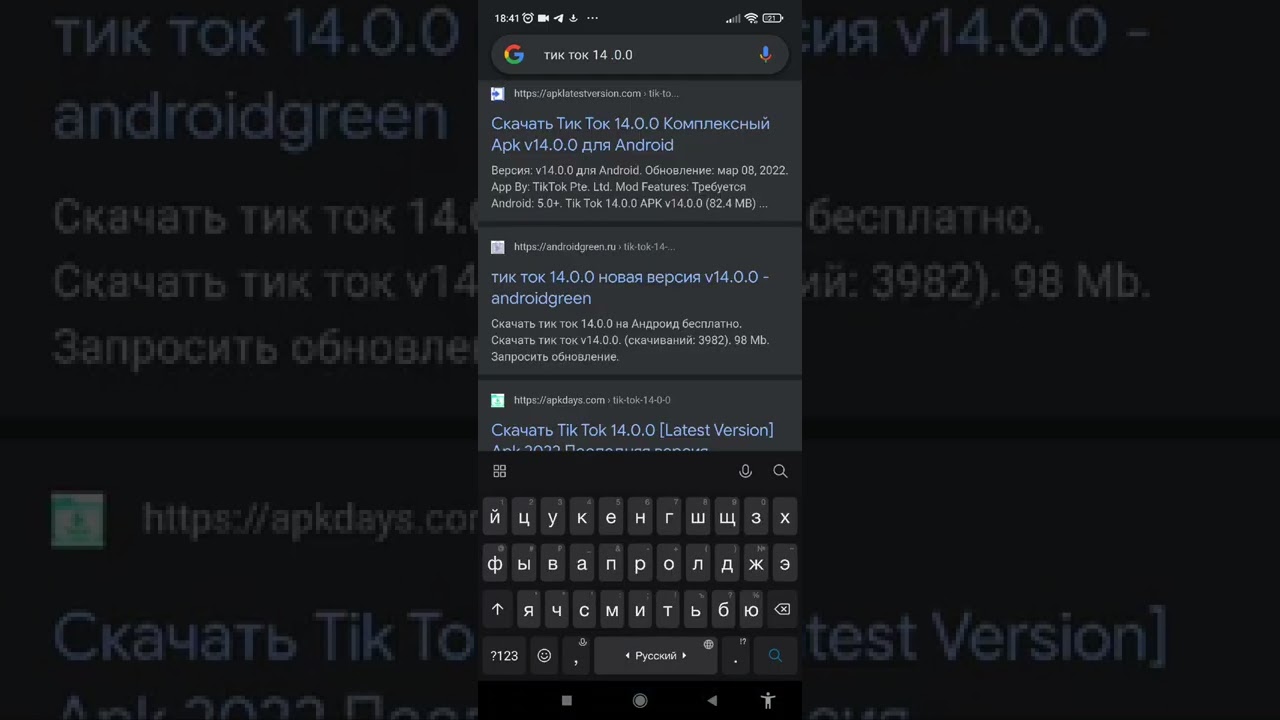
Task: Tap the н key
Action: 640,518
